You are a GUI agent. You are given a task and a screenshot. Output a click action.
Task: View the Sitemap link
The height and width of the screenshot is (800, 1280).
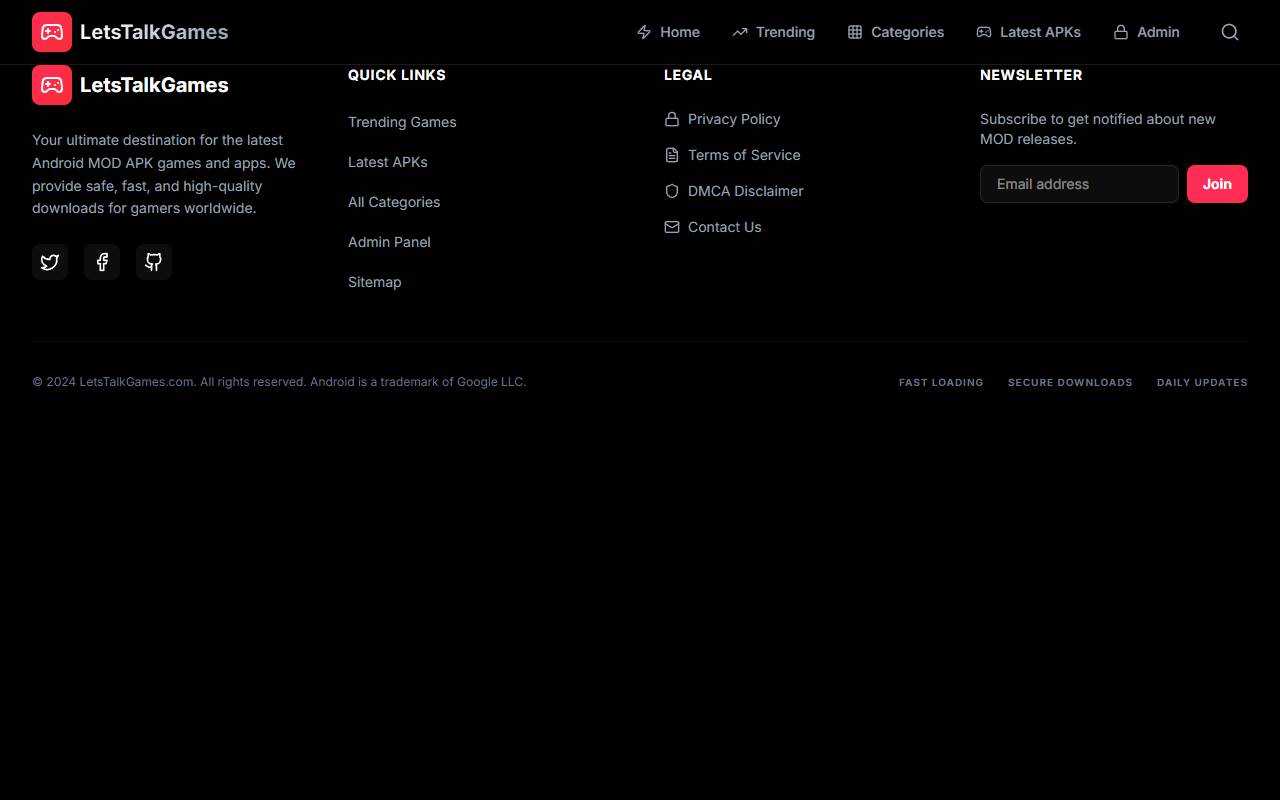pyautogui.click(x=375, y=282)
